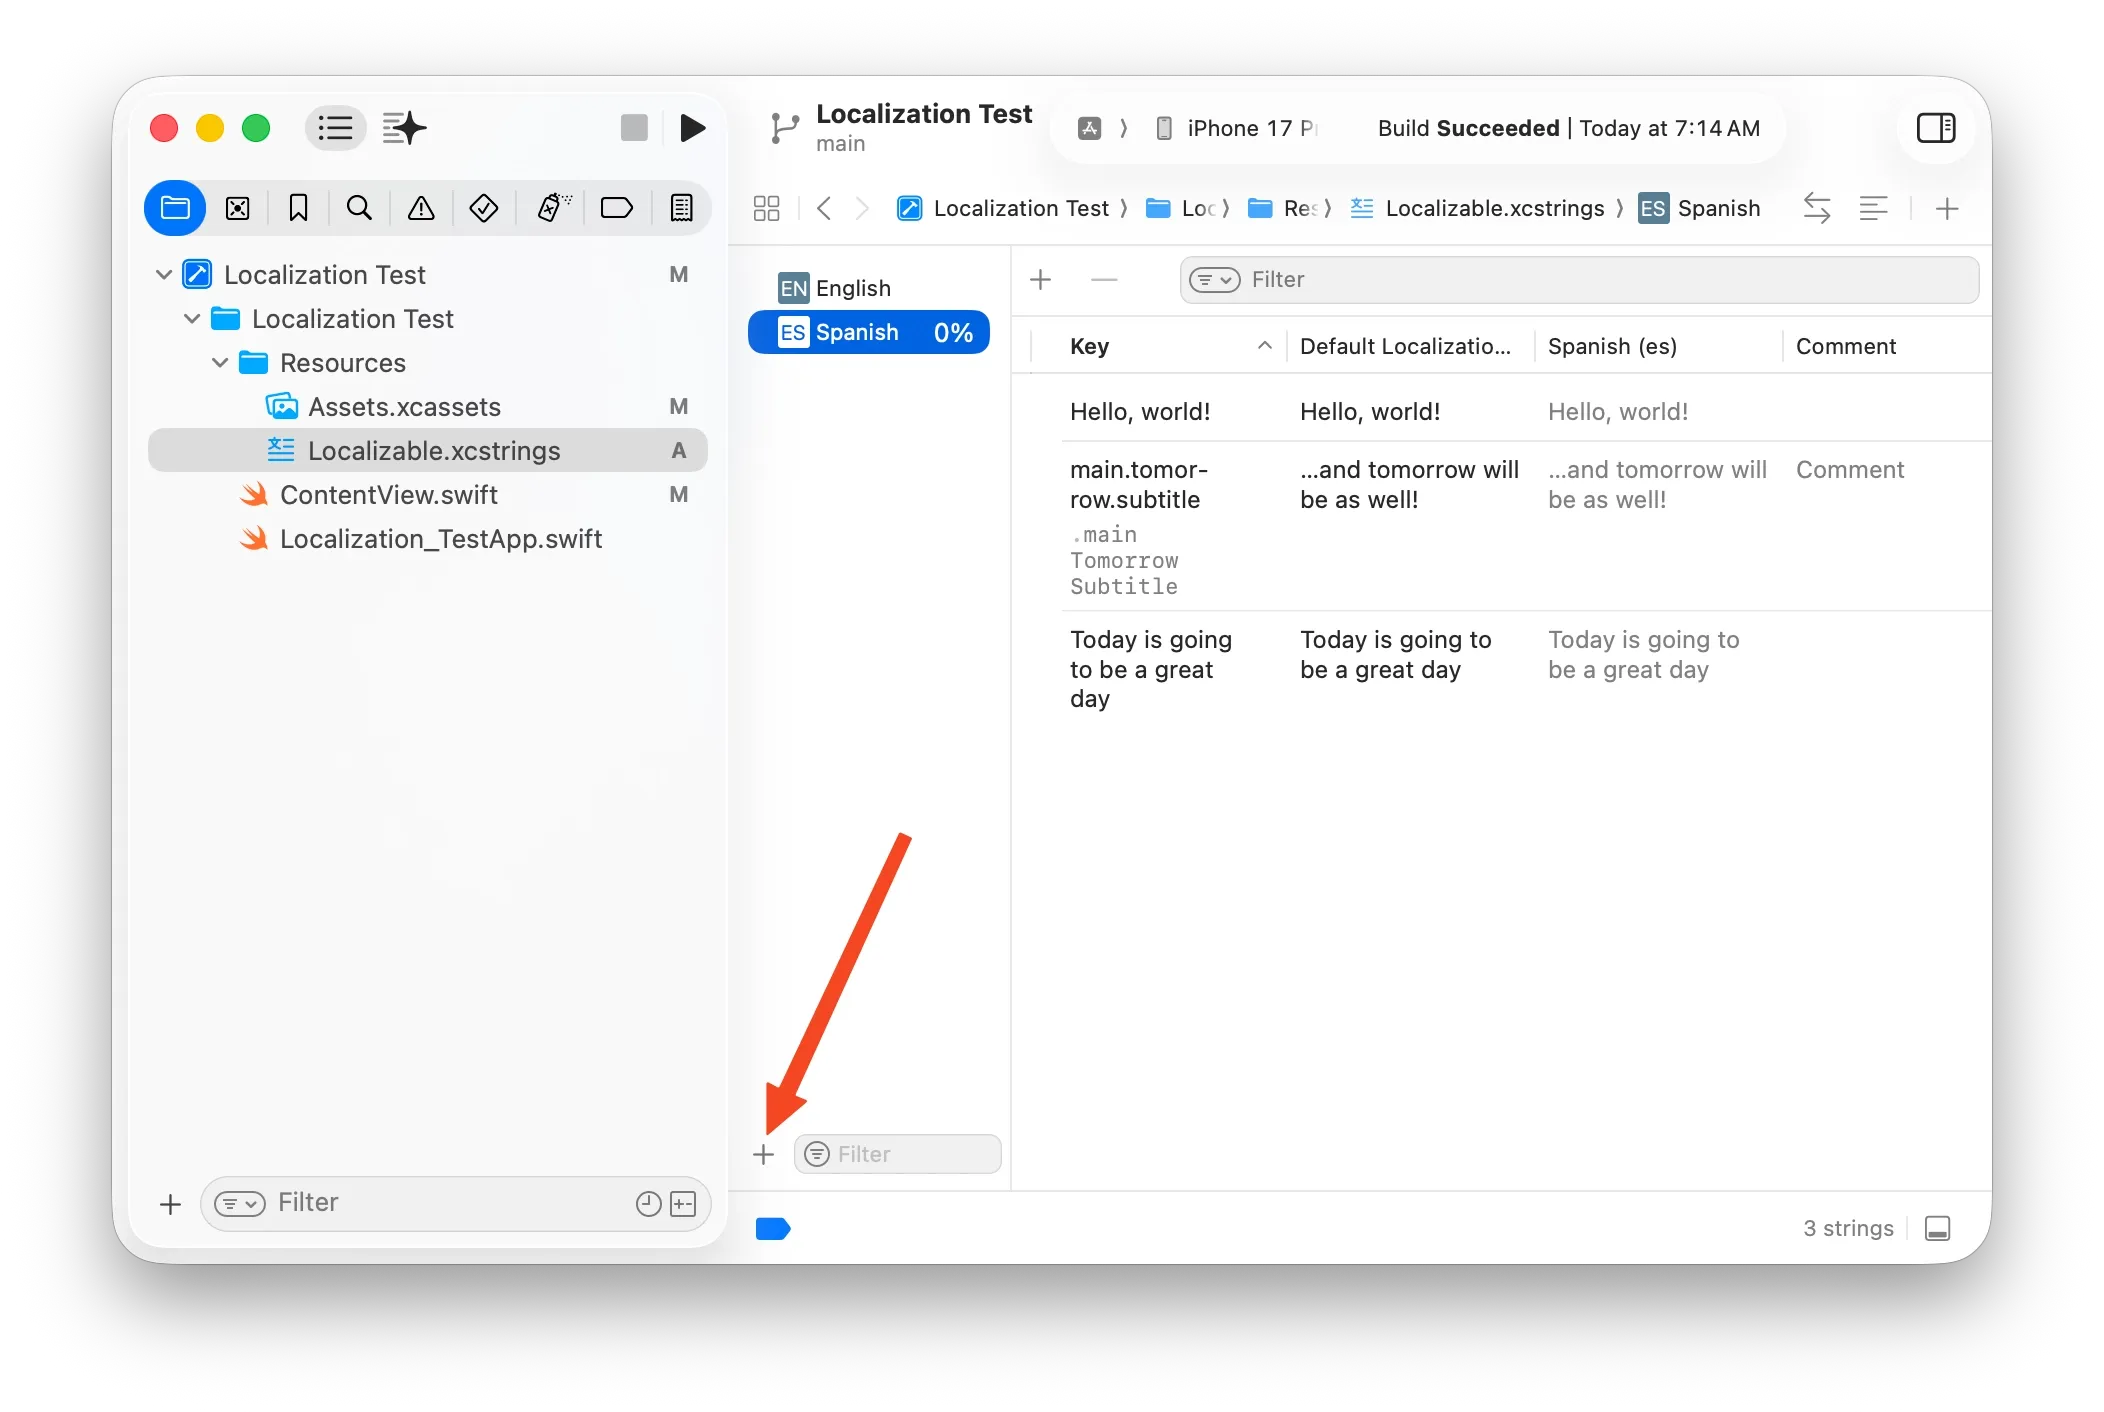The image size is (2104, 1412).
Task: Collapse the Resources folder
Action: (x=220, y=363)
